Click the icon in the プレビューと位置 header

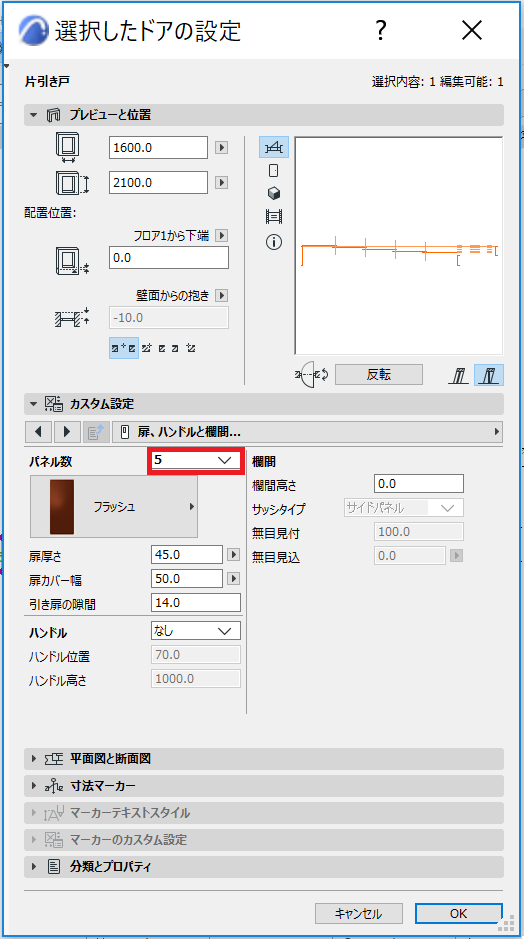point(53,115)
